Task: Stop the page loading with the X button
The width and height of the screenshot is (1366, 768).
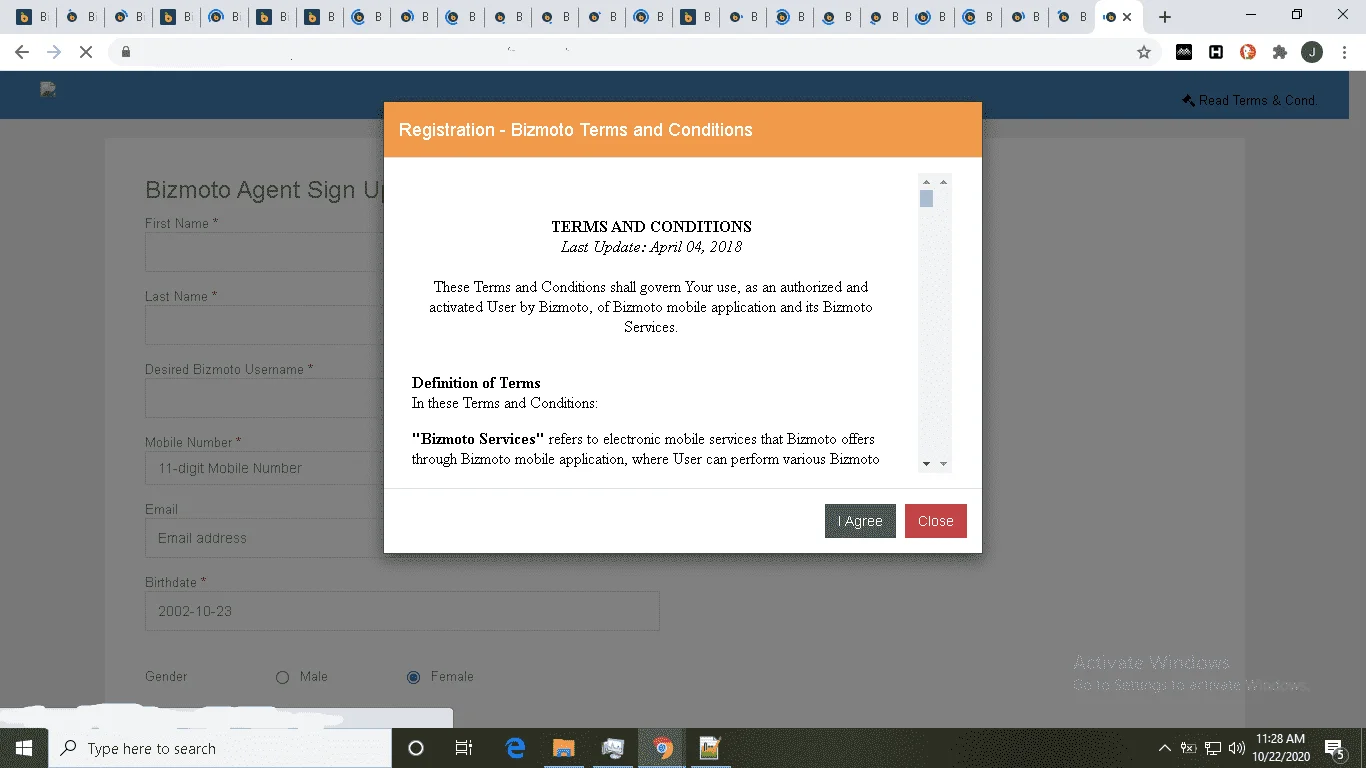Action: [86, 52]
